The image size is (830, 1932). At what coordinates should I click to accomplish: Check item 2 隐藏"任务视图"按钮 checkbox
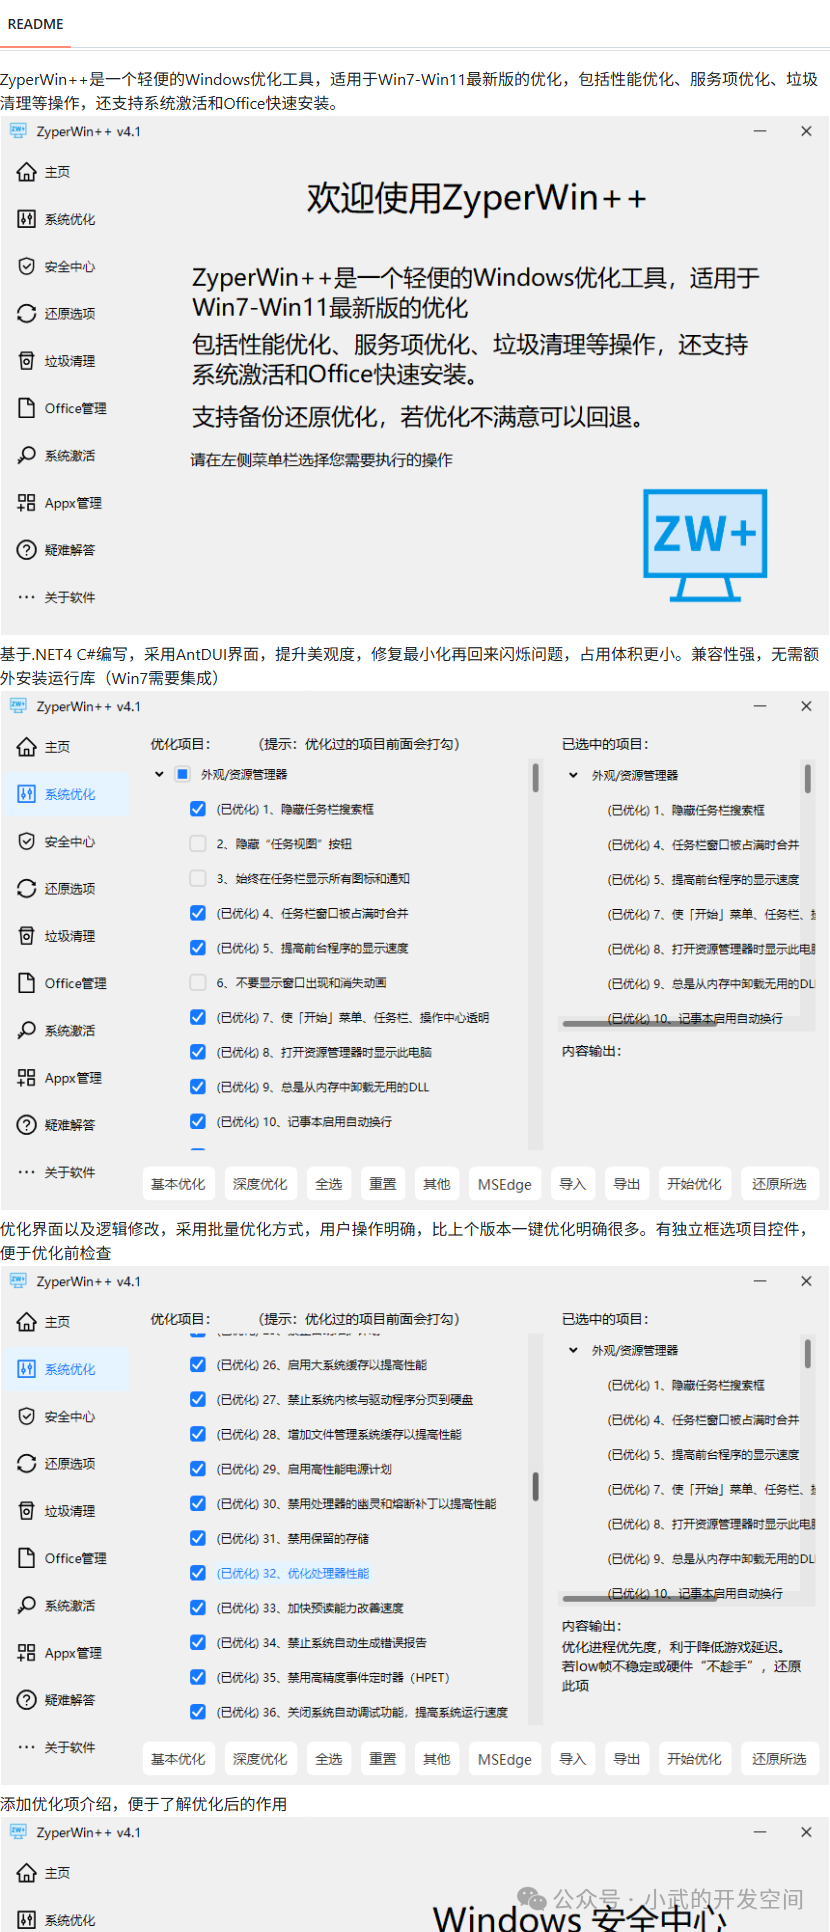tap(198, 844)
